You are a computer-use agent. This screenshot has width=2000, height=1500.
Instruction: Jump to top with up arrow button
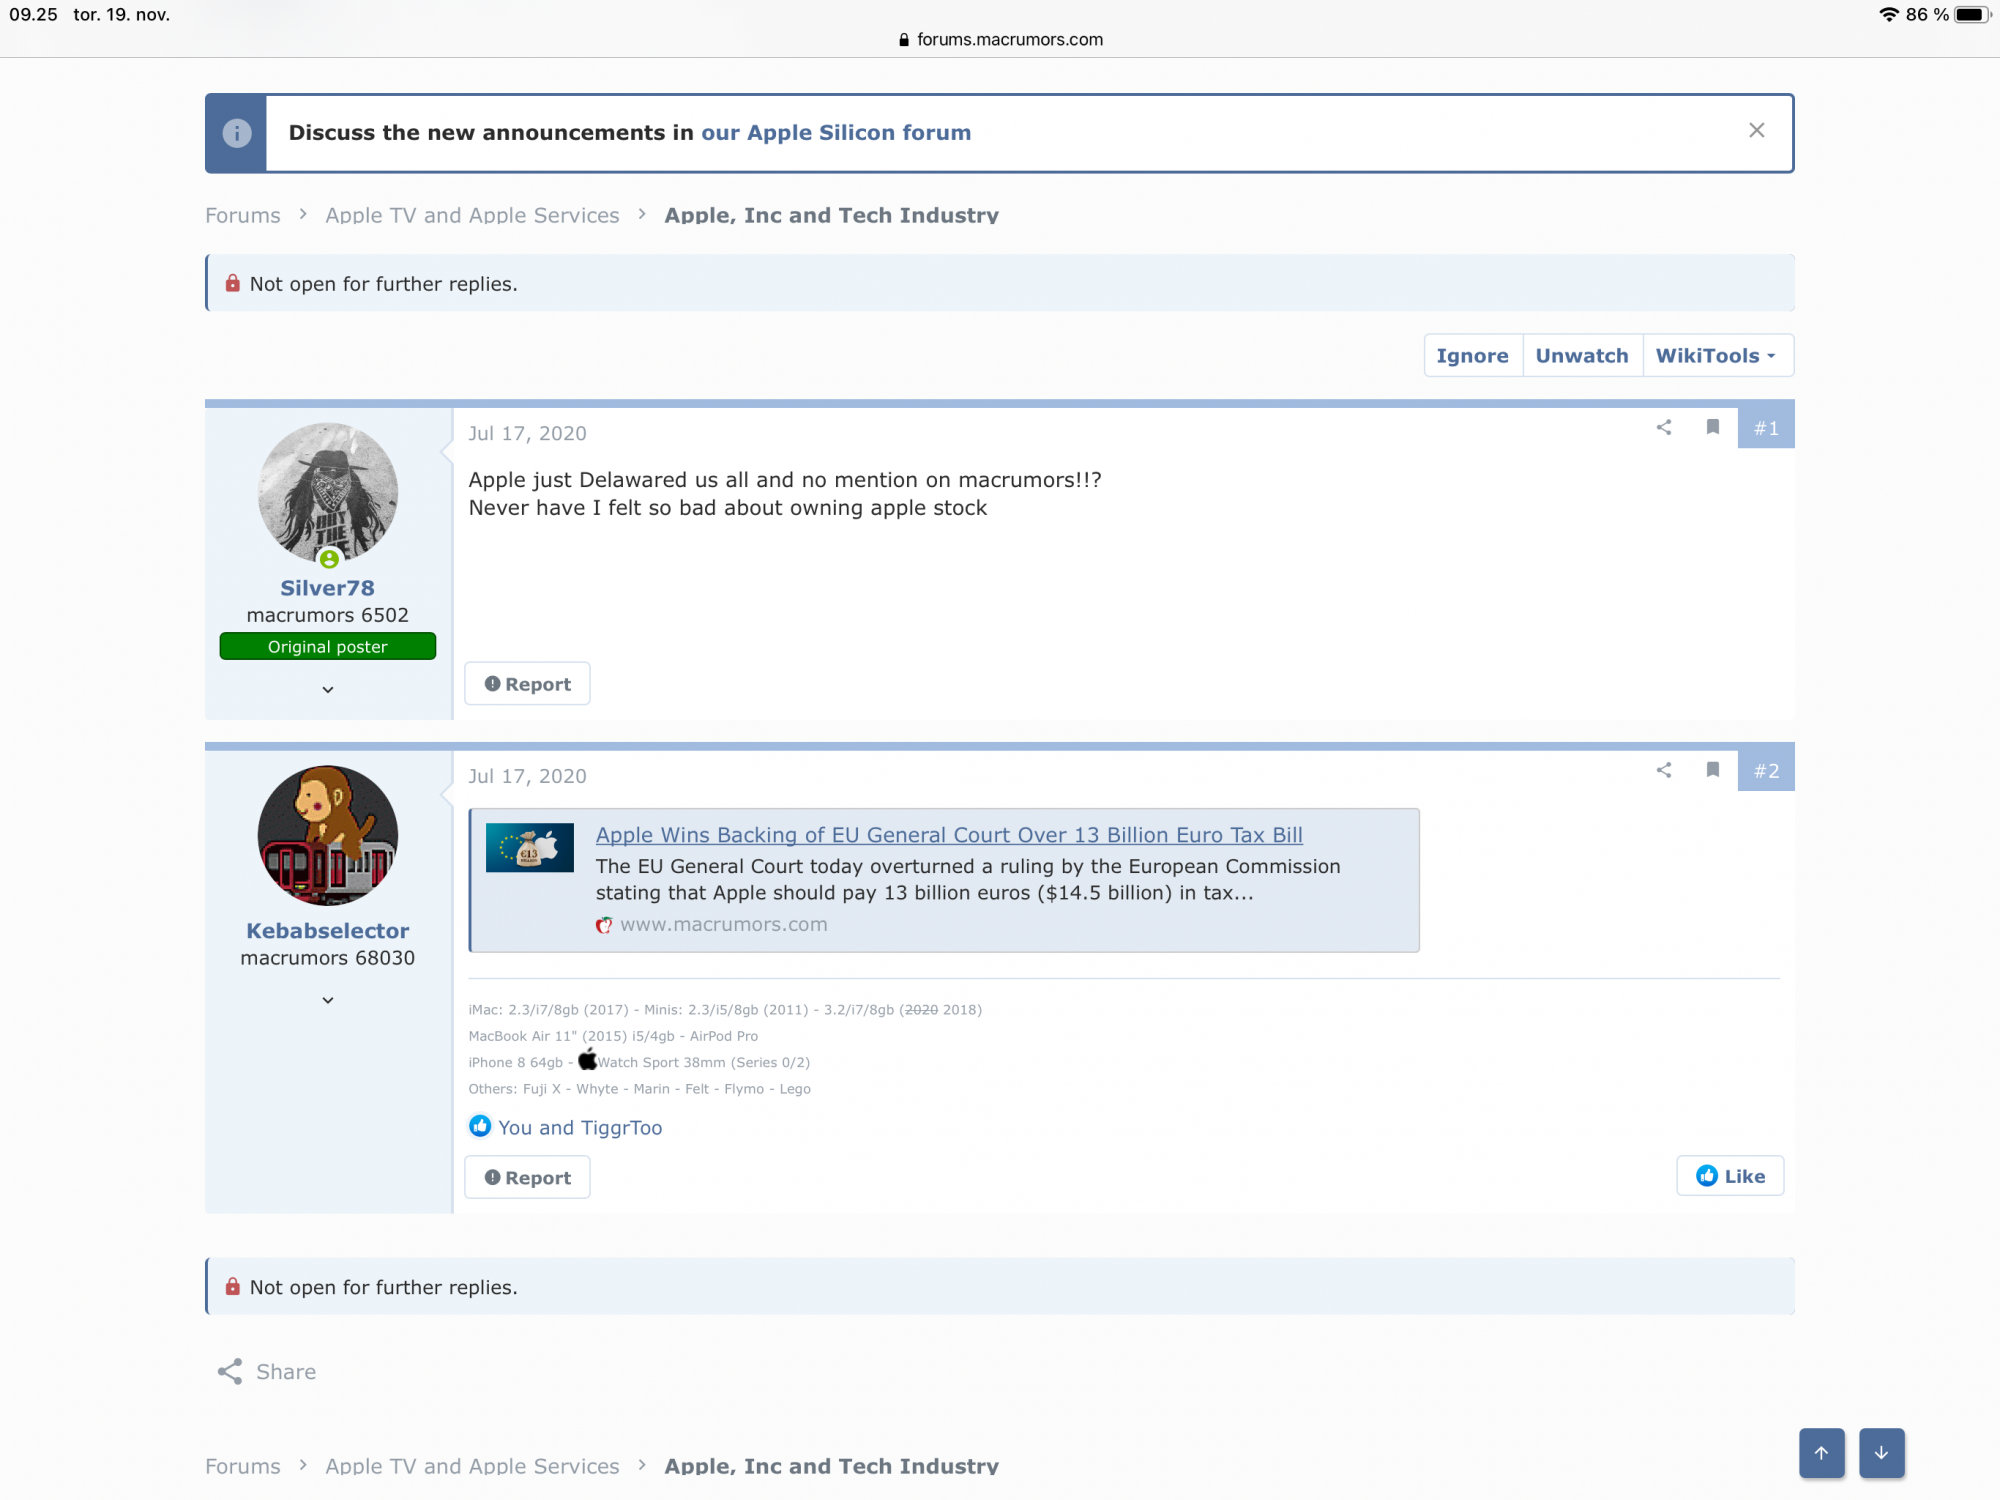pos(1822,1453)
